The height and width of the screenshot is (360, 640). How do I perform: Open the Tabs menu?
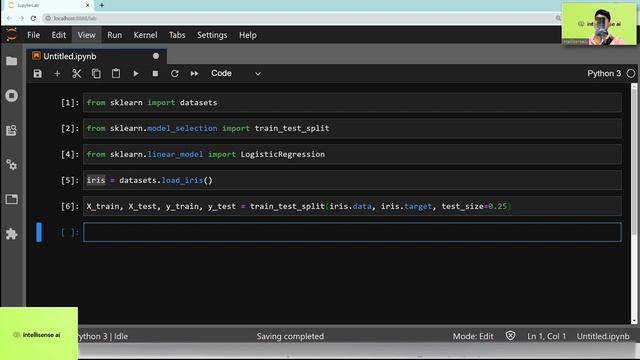click(177, 35)
